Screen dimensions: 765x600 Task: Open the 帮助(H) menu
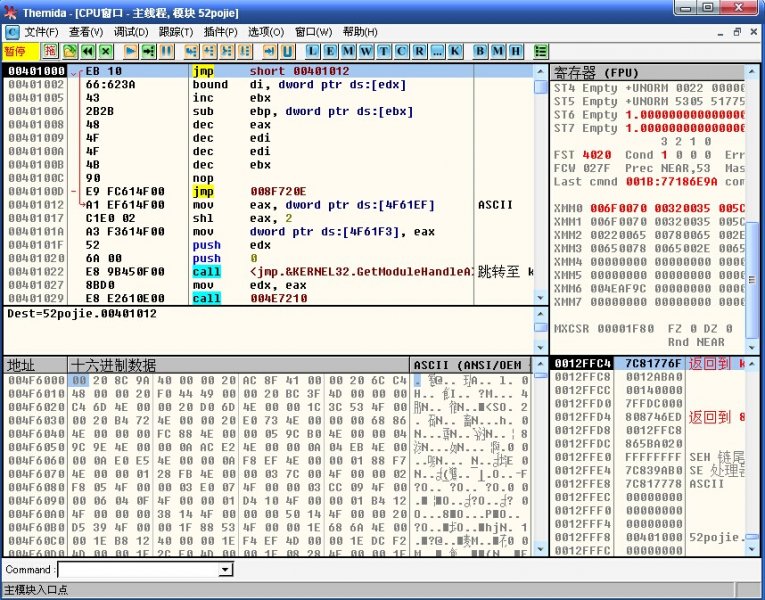[360, 32]
